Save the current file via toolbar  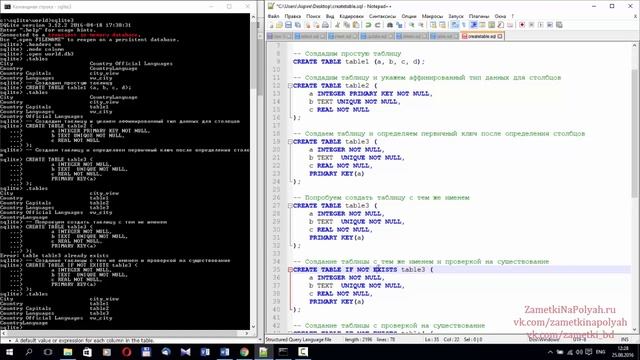[x=288, y=25]
